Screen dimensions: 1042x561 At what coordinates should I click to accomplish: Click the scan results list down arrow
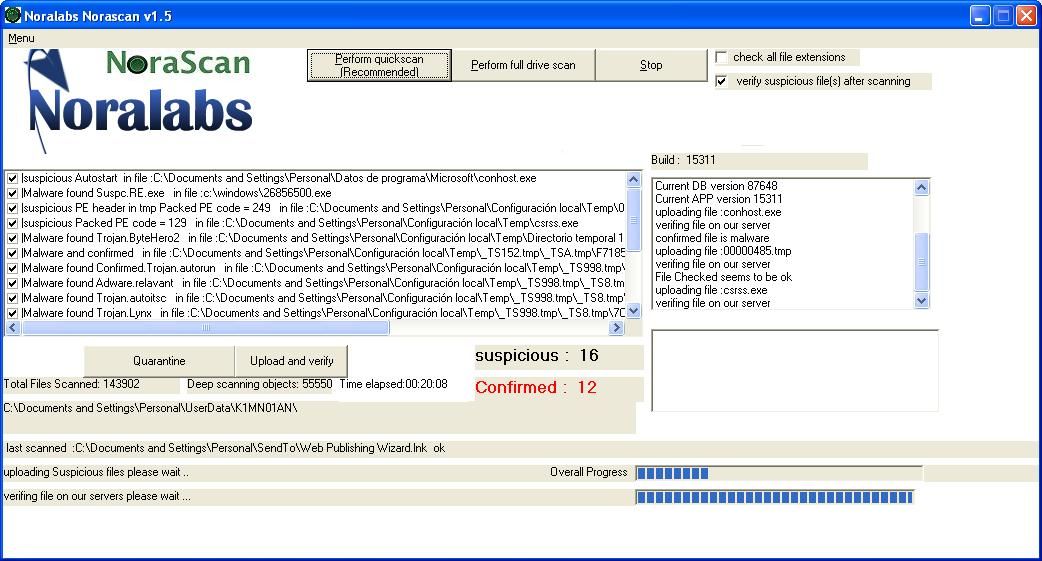click(x=633, y=310)
